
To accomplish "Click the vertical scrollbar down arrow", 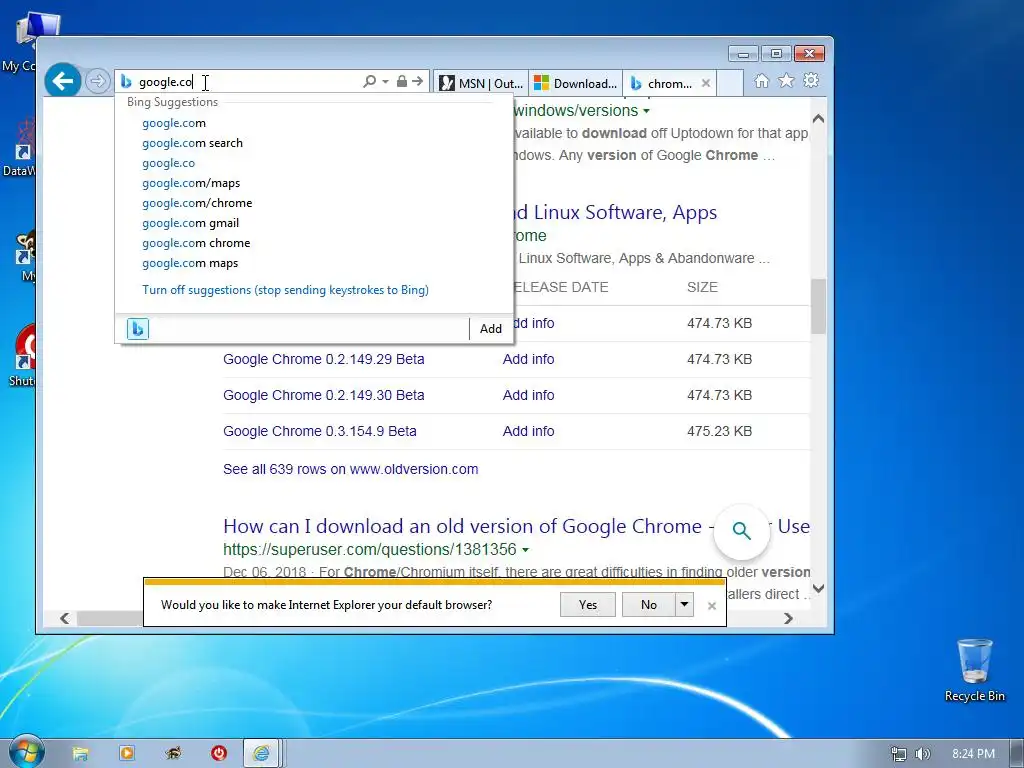I will tap(818, 588).
